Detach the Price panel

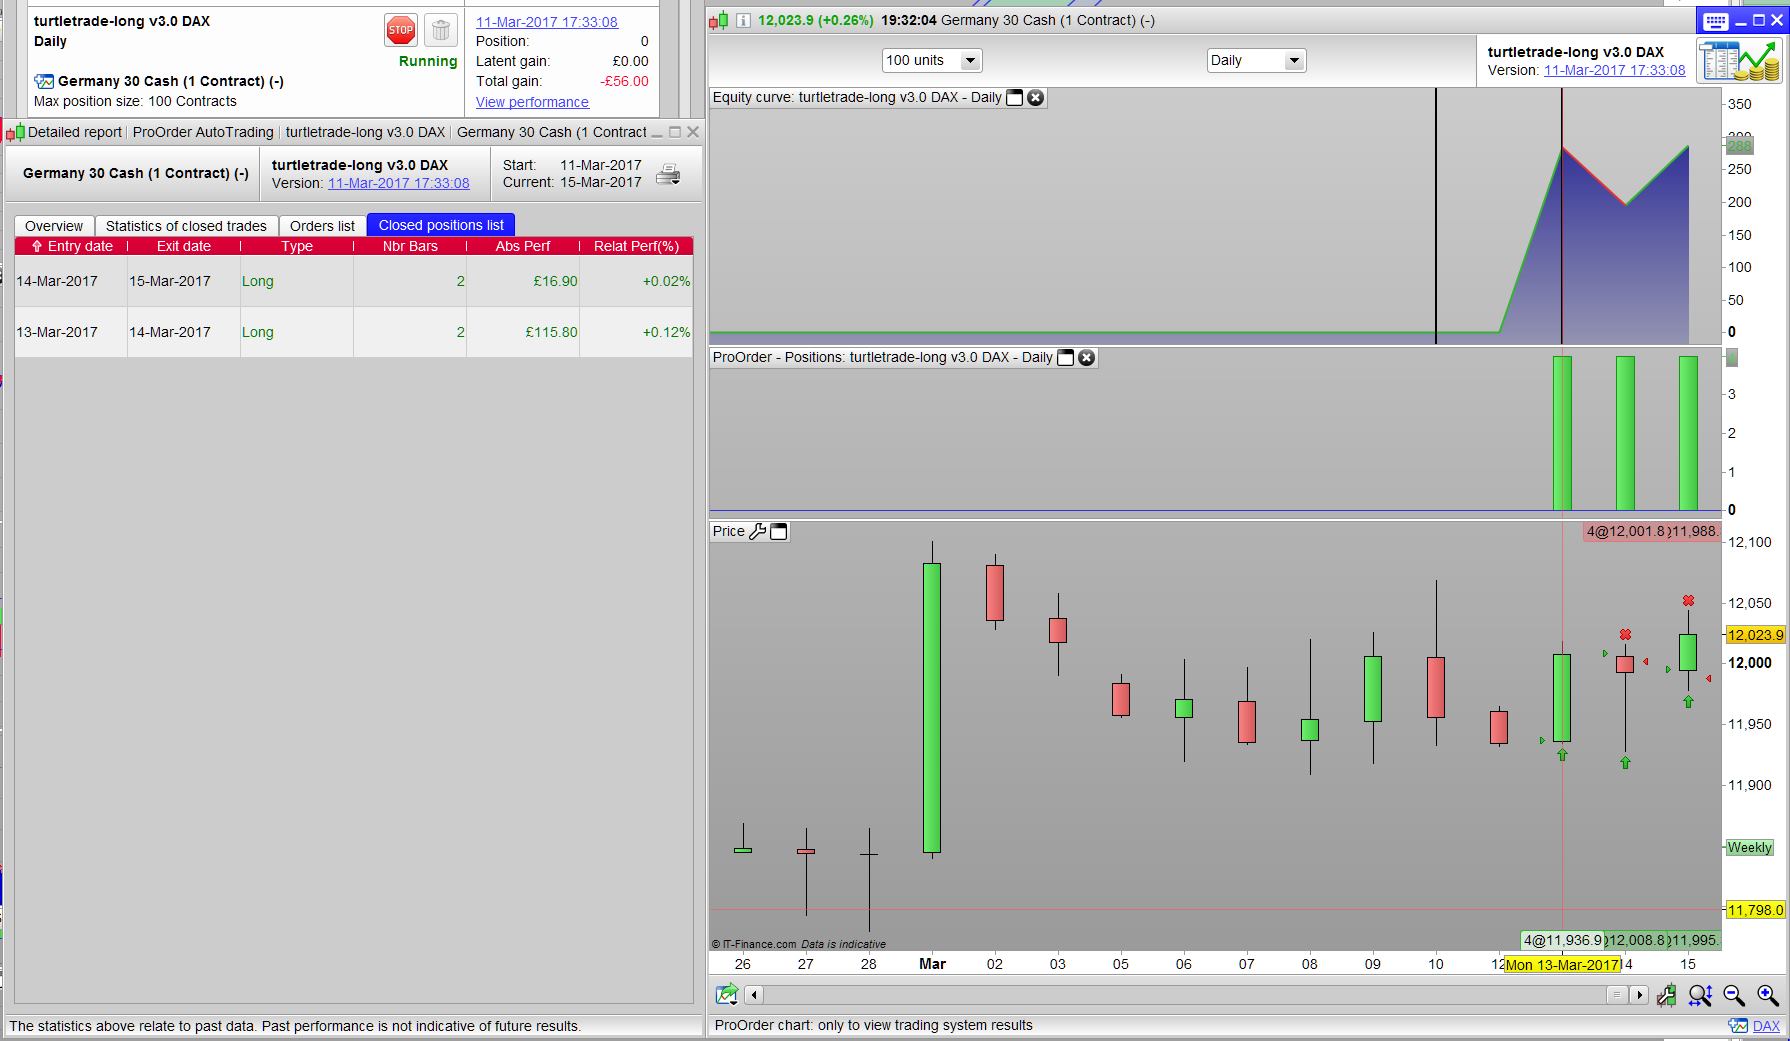point(779,532)
